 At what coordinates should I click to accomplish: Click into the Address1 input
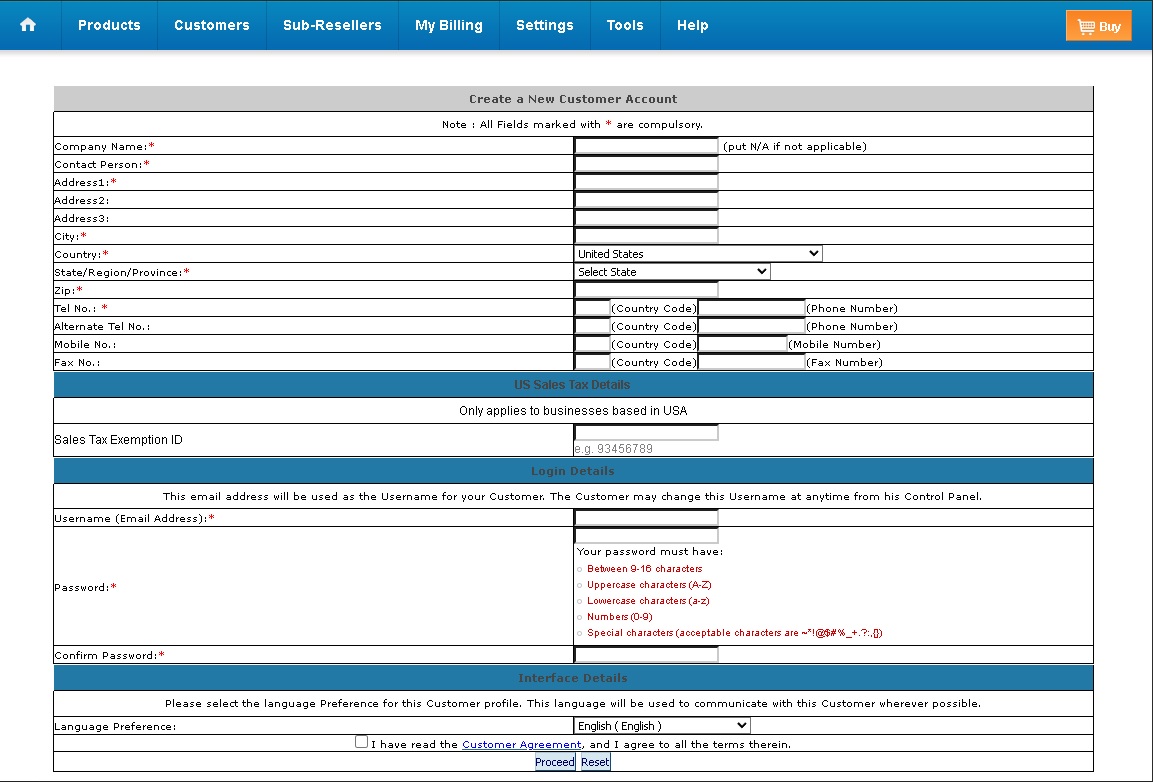point(646,182)
